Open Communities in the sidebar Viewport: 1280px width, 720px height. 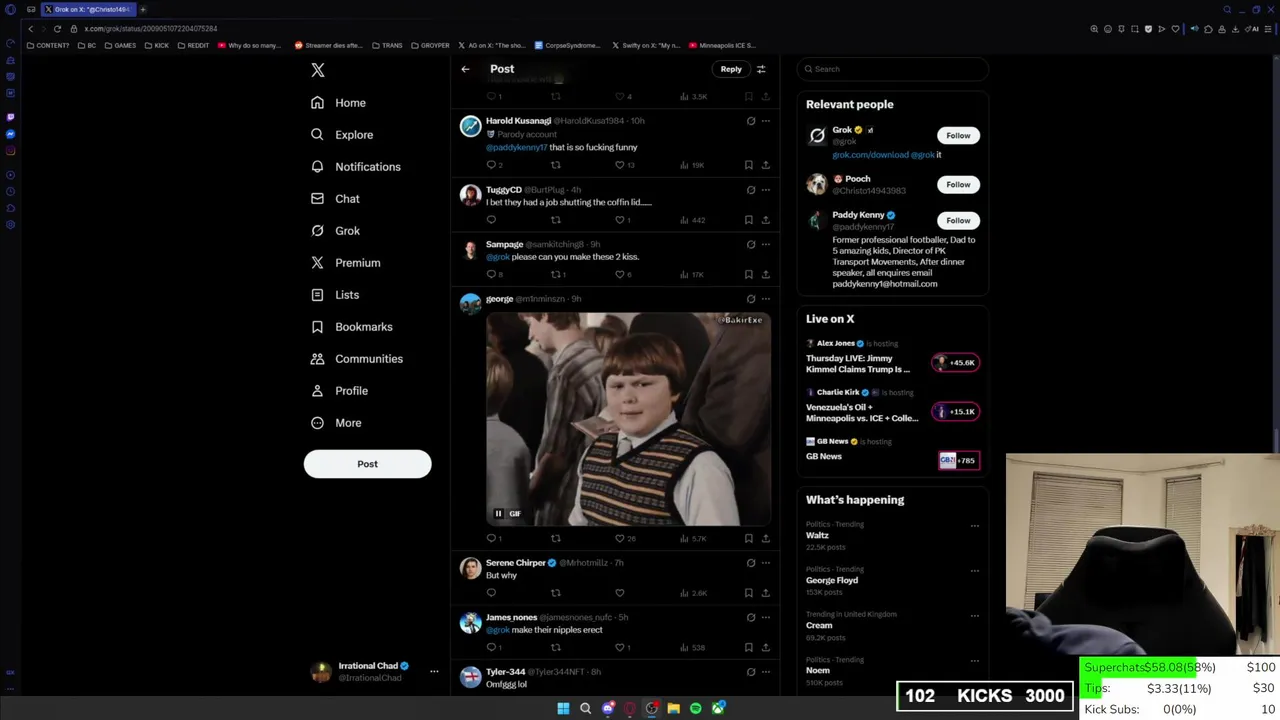[x=357, y=359]
